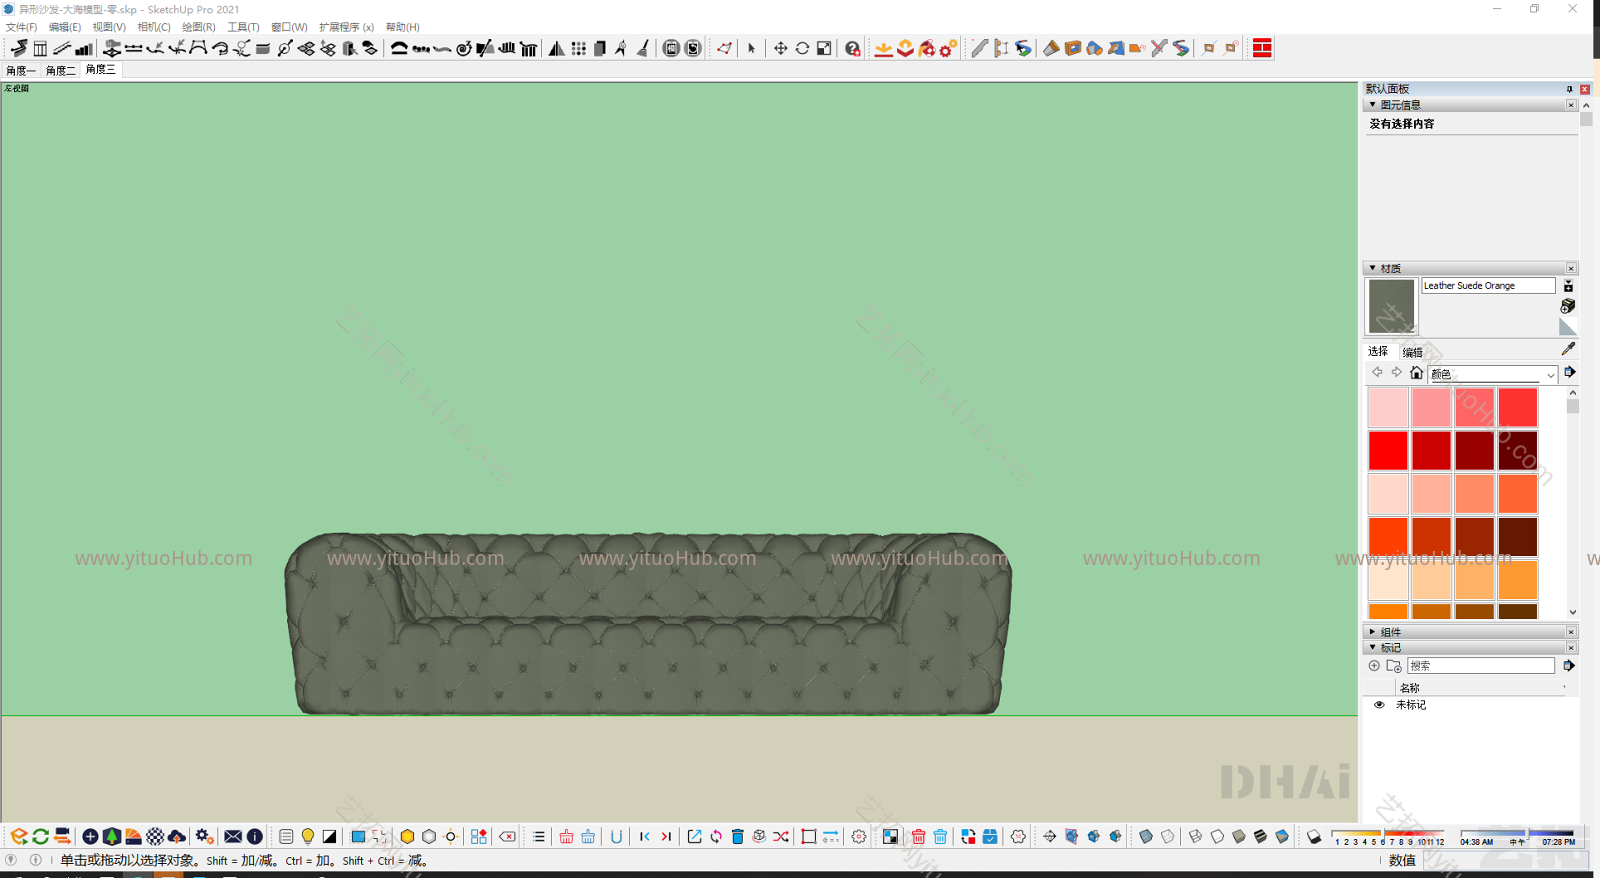Image resolution: width=1600 pixels, height=878 pixels.
Task: Click the broom cleanup icon in the top toolbar
Action: coord(642,48)
